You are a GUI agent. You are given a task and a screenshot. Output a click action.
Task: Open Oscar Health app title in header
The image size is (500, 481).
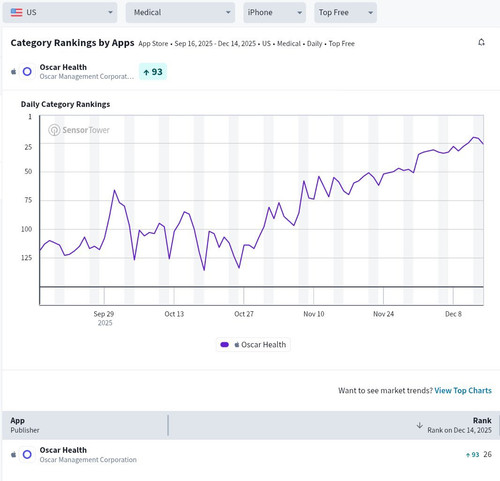(63, 67)
